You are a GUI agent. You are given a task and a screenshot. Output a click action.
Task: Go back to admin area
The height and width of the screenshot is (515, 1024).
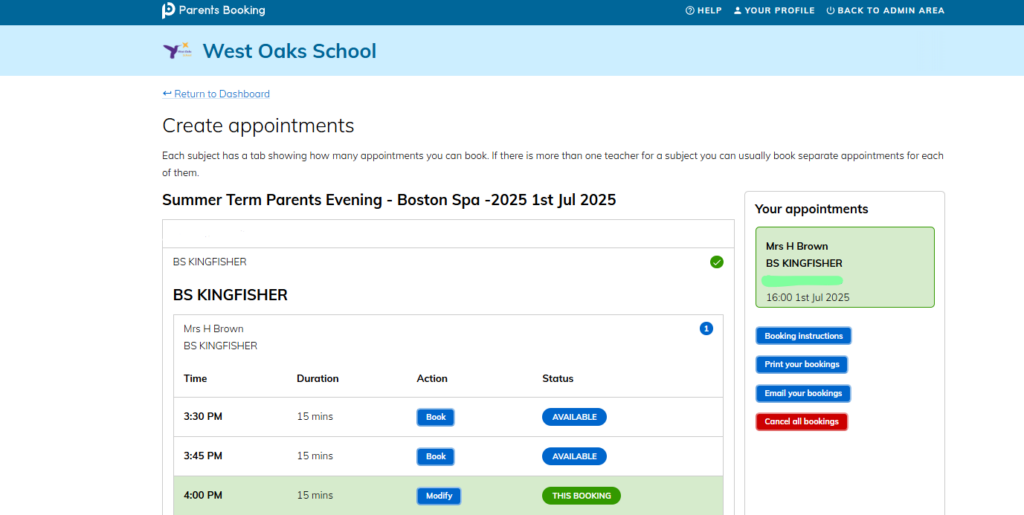[x=885, y=10]
